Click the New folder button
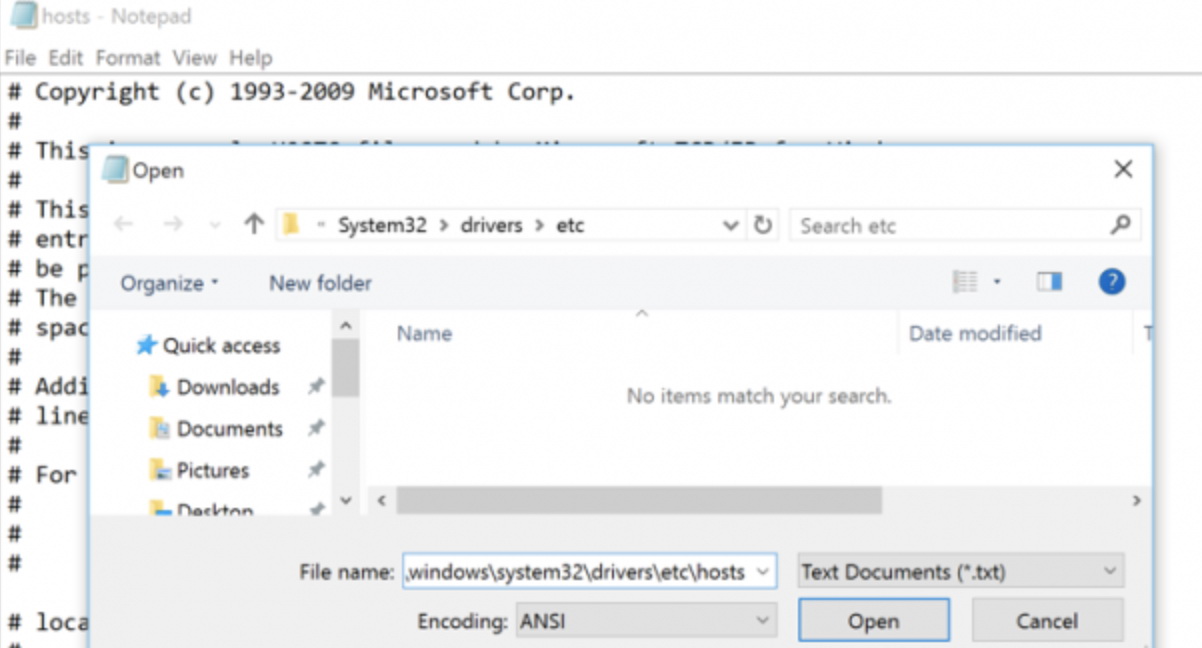Image resolution: width=1202 pixels, height=648 pixels. (x=320, y=283)
